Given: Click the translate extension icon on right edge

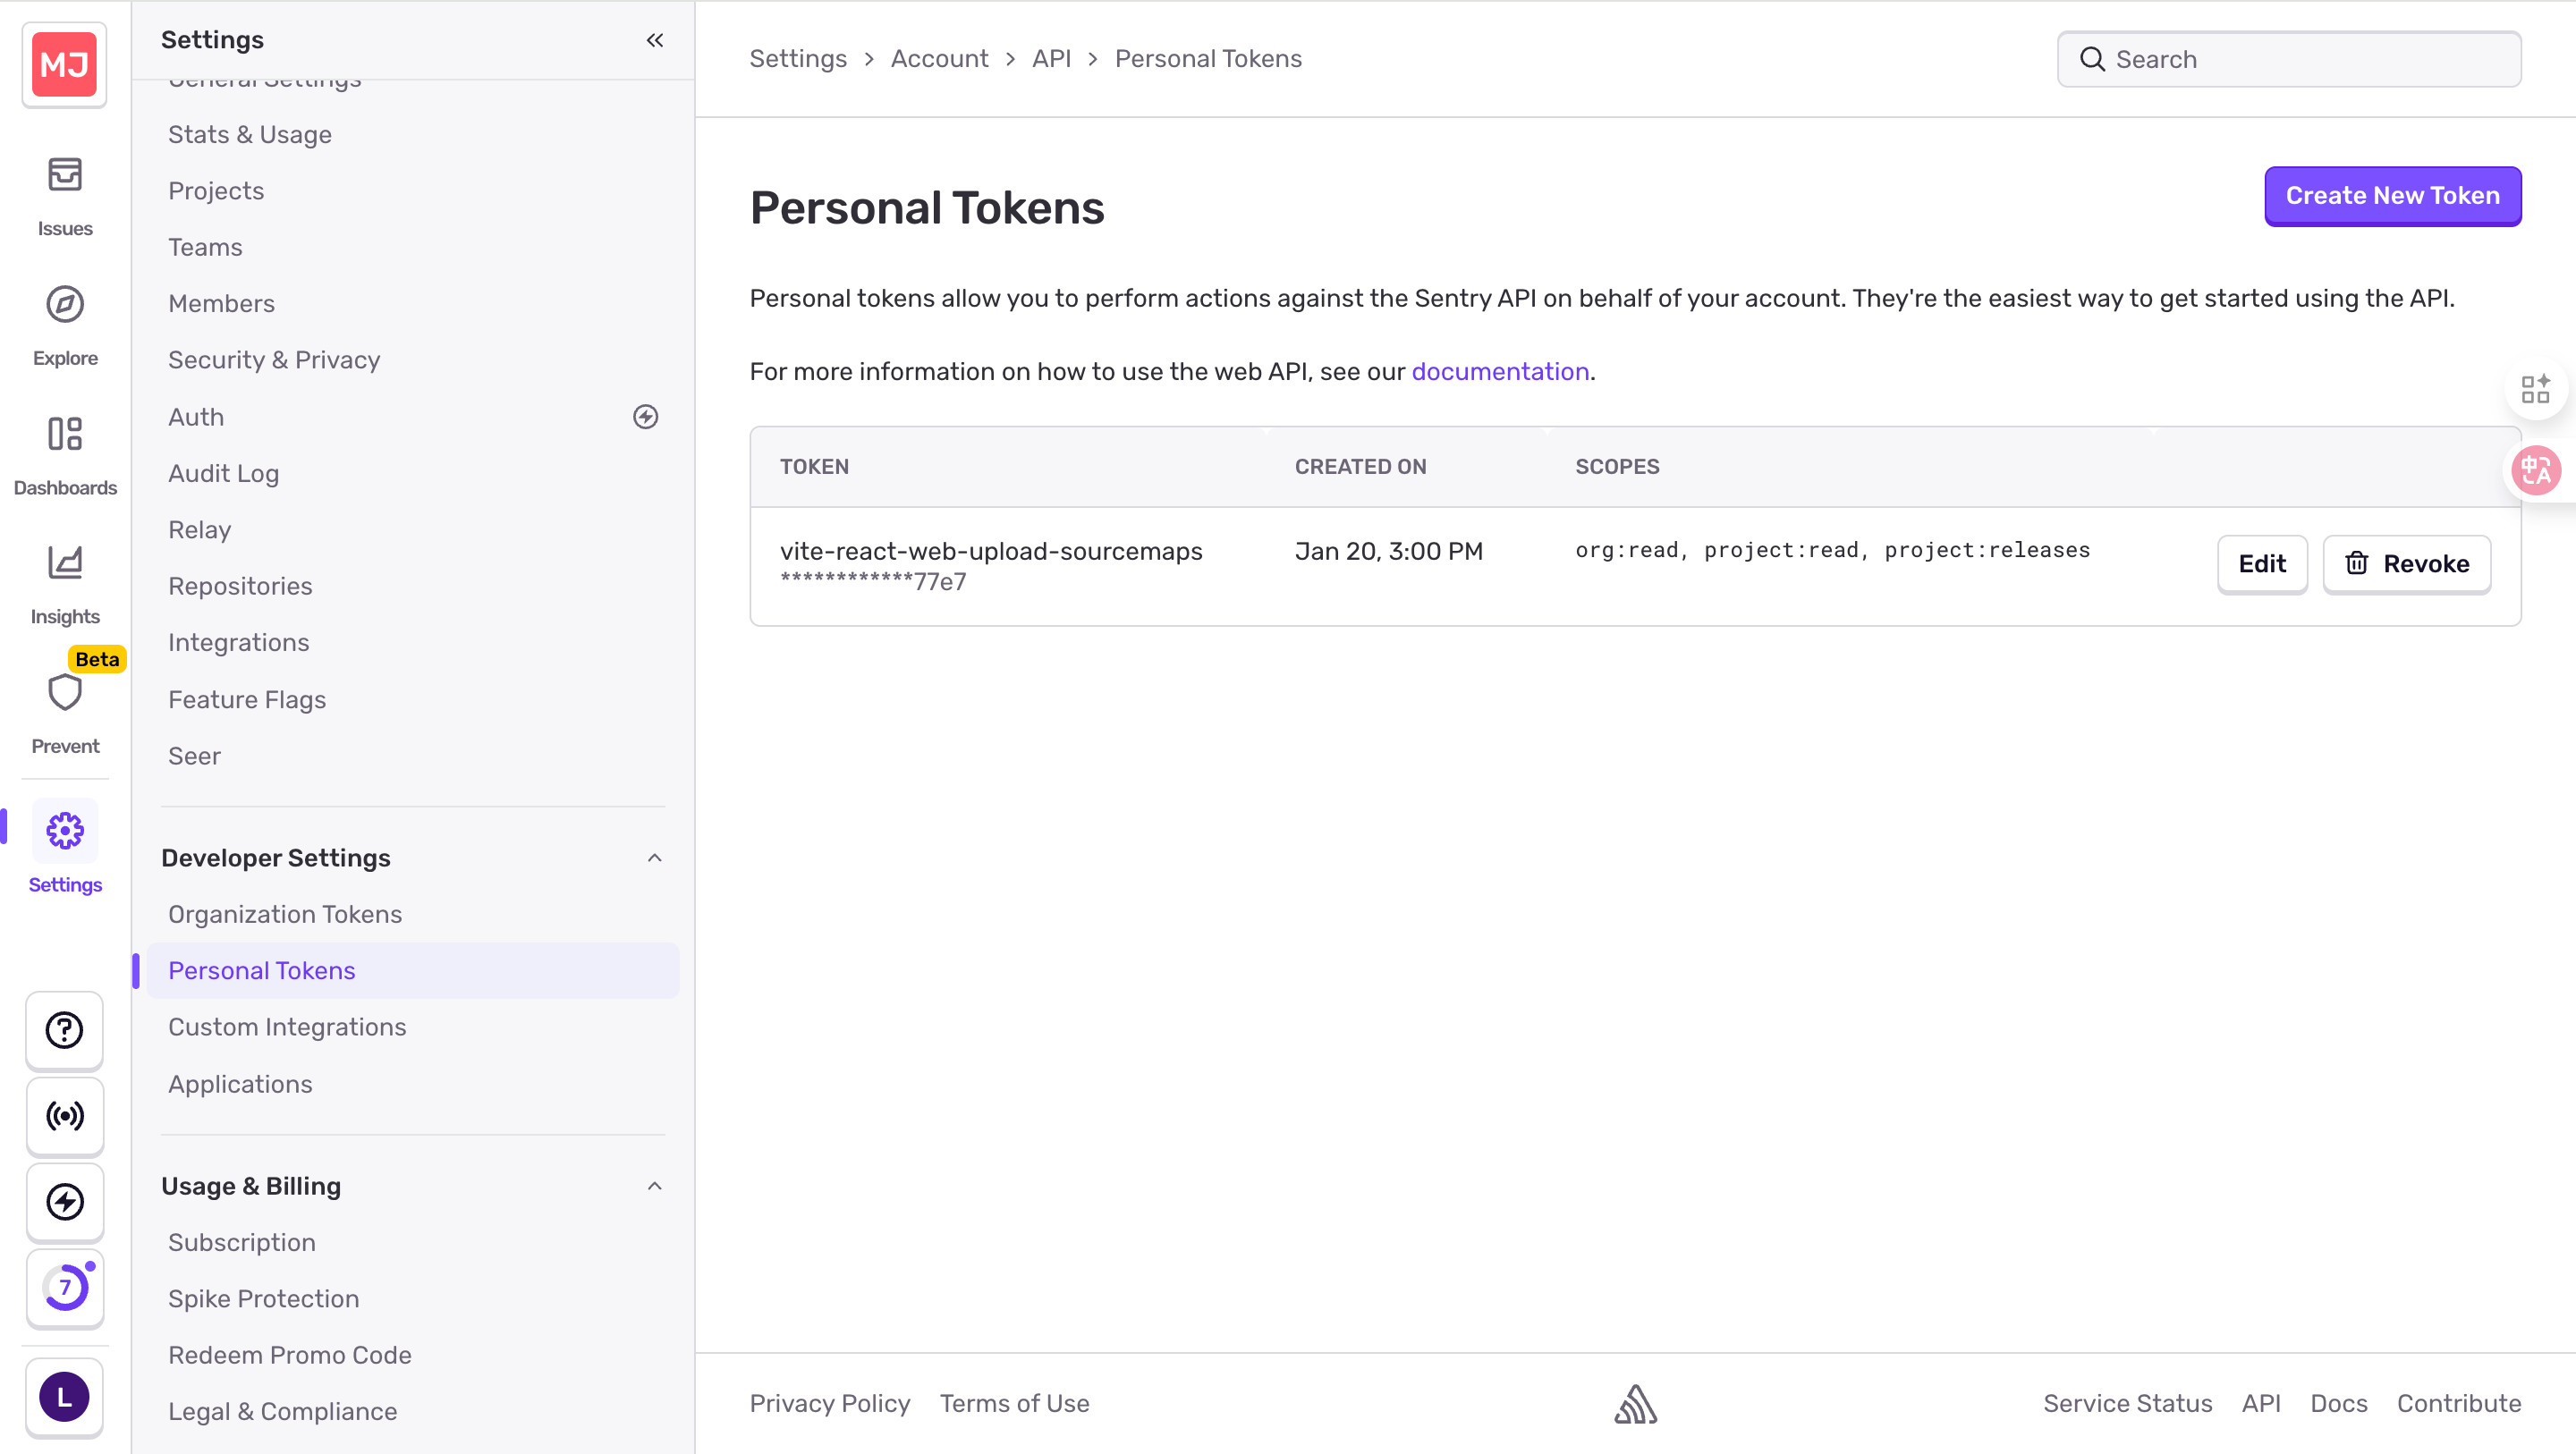Looking at the screenshot, I should (2536, 470).
